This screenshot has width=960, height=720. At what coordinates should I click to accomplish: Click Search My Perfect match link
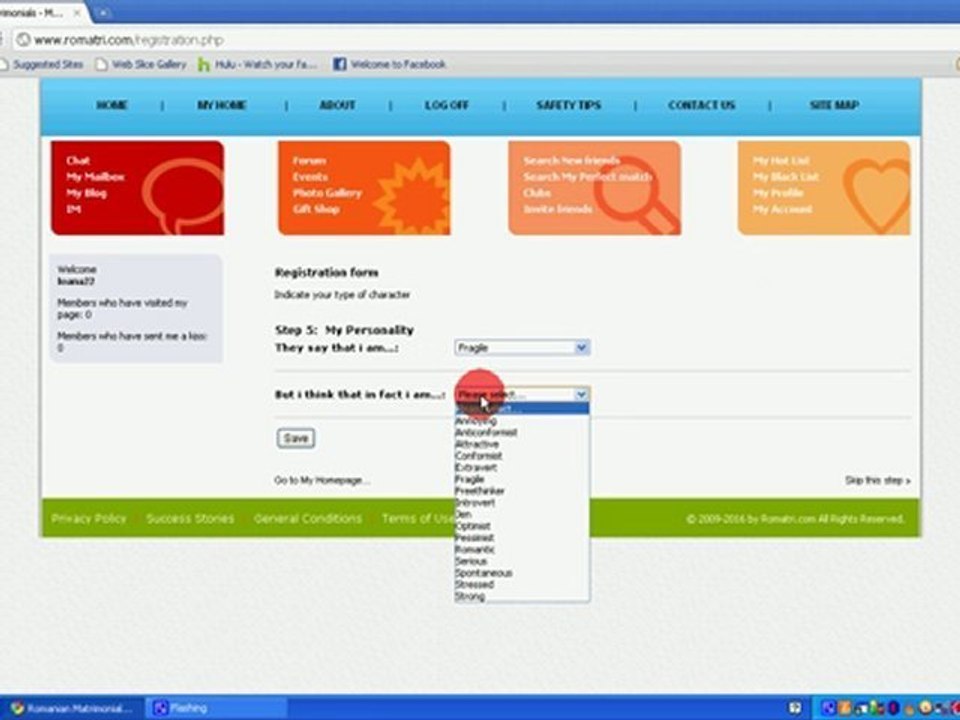pyautogui.click(x=587, y=177)
